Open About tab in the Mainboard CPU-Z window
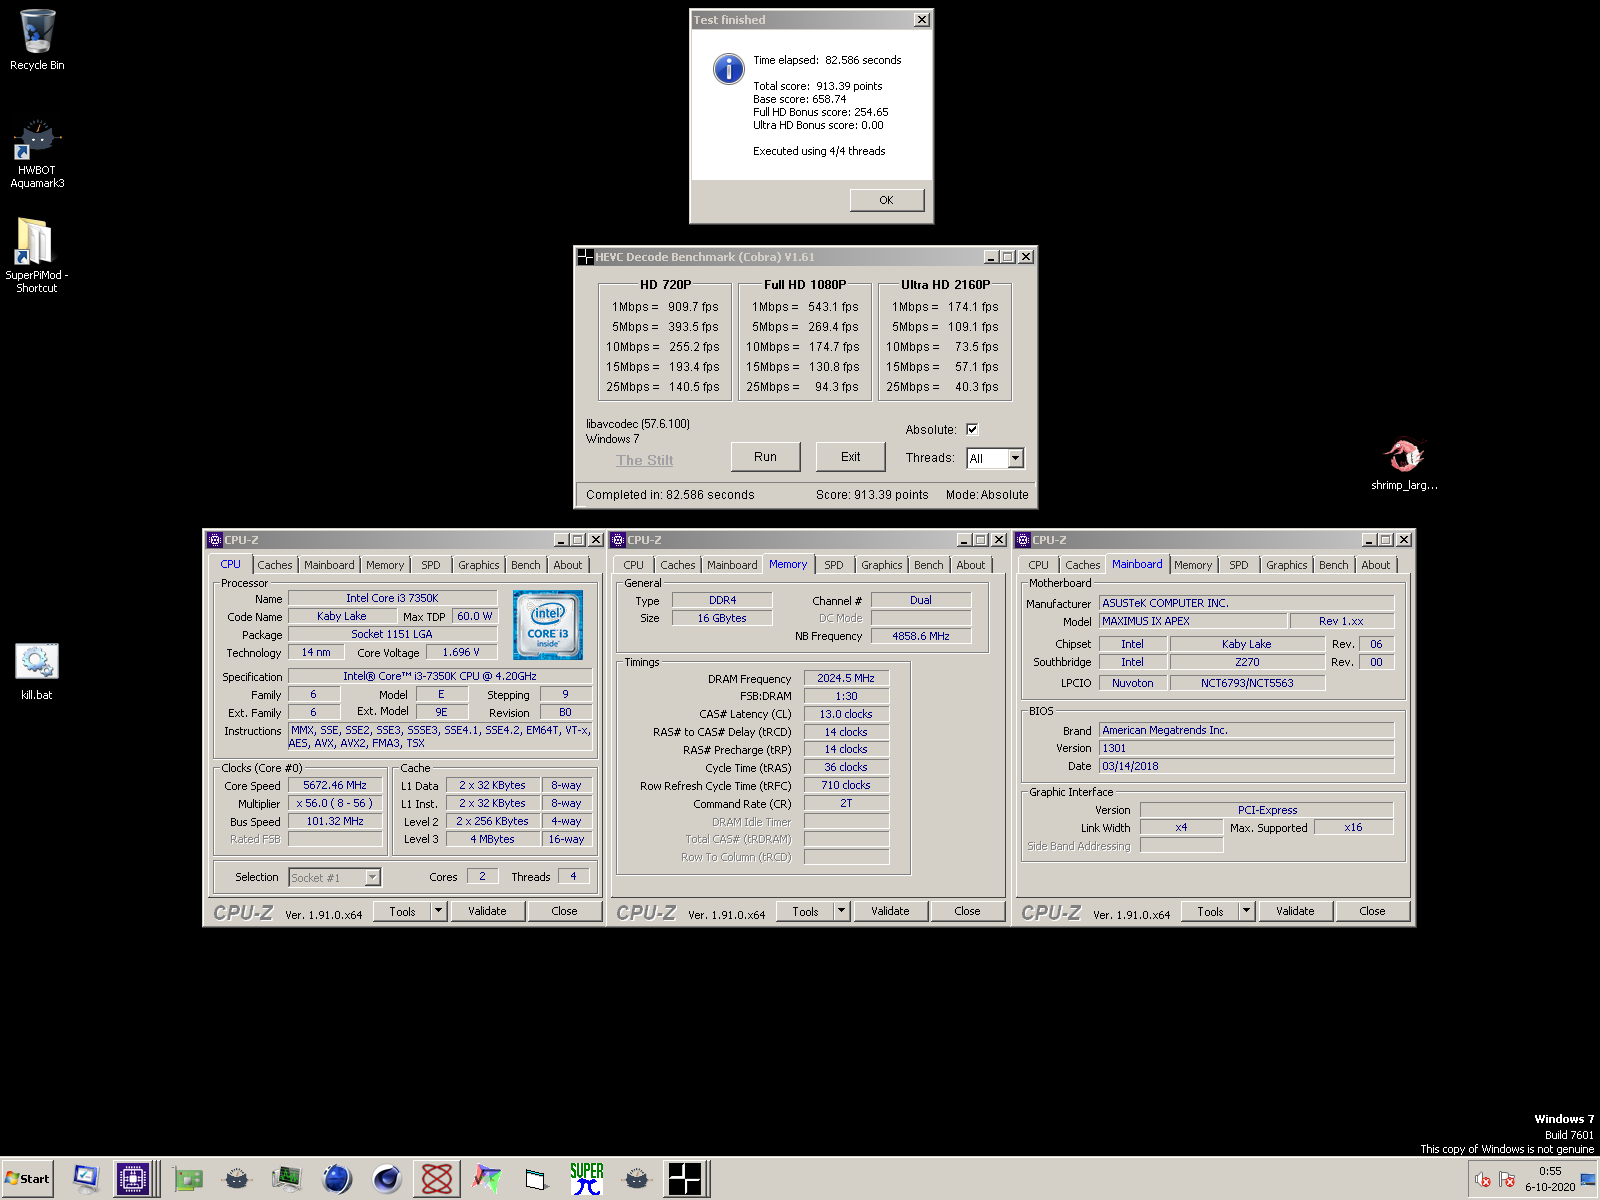The image size is (1600, 1200). pyautogui.click(x=1376, y=565)
